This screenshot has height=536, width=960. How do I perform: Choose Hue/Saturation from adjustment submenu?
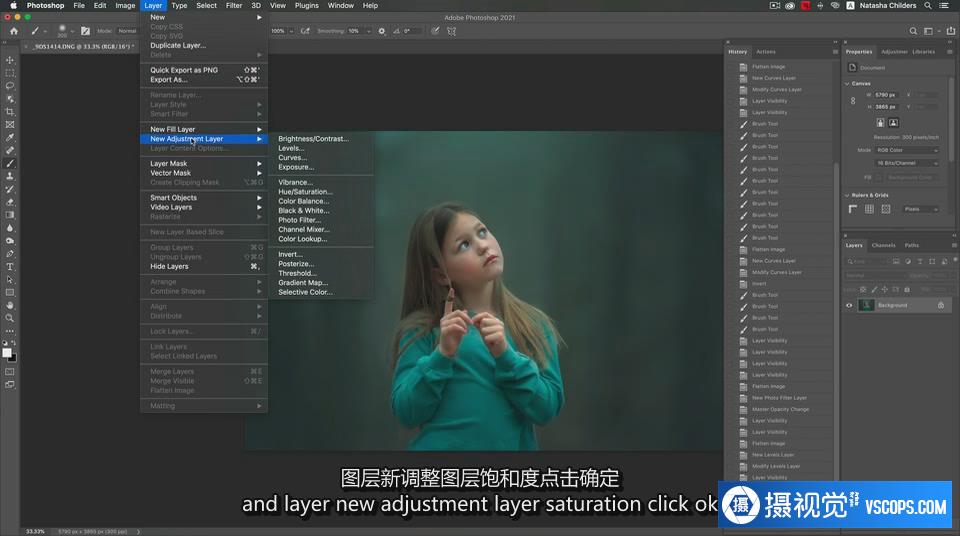[306, 192]
